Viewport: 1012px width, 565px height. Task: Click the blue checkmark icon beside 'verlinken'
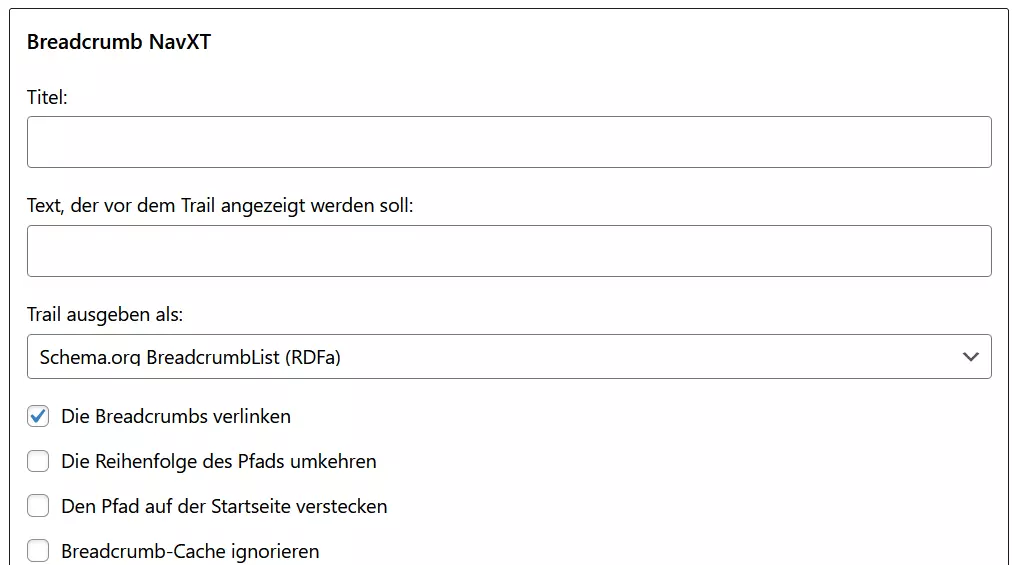coord(38,416)
